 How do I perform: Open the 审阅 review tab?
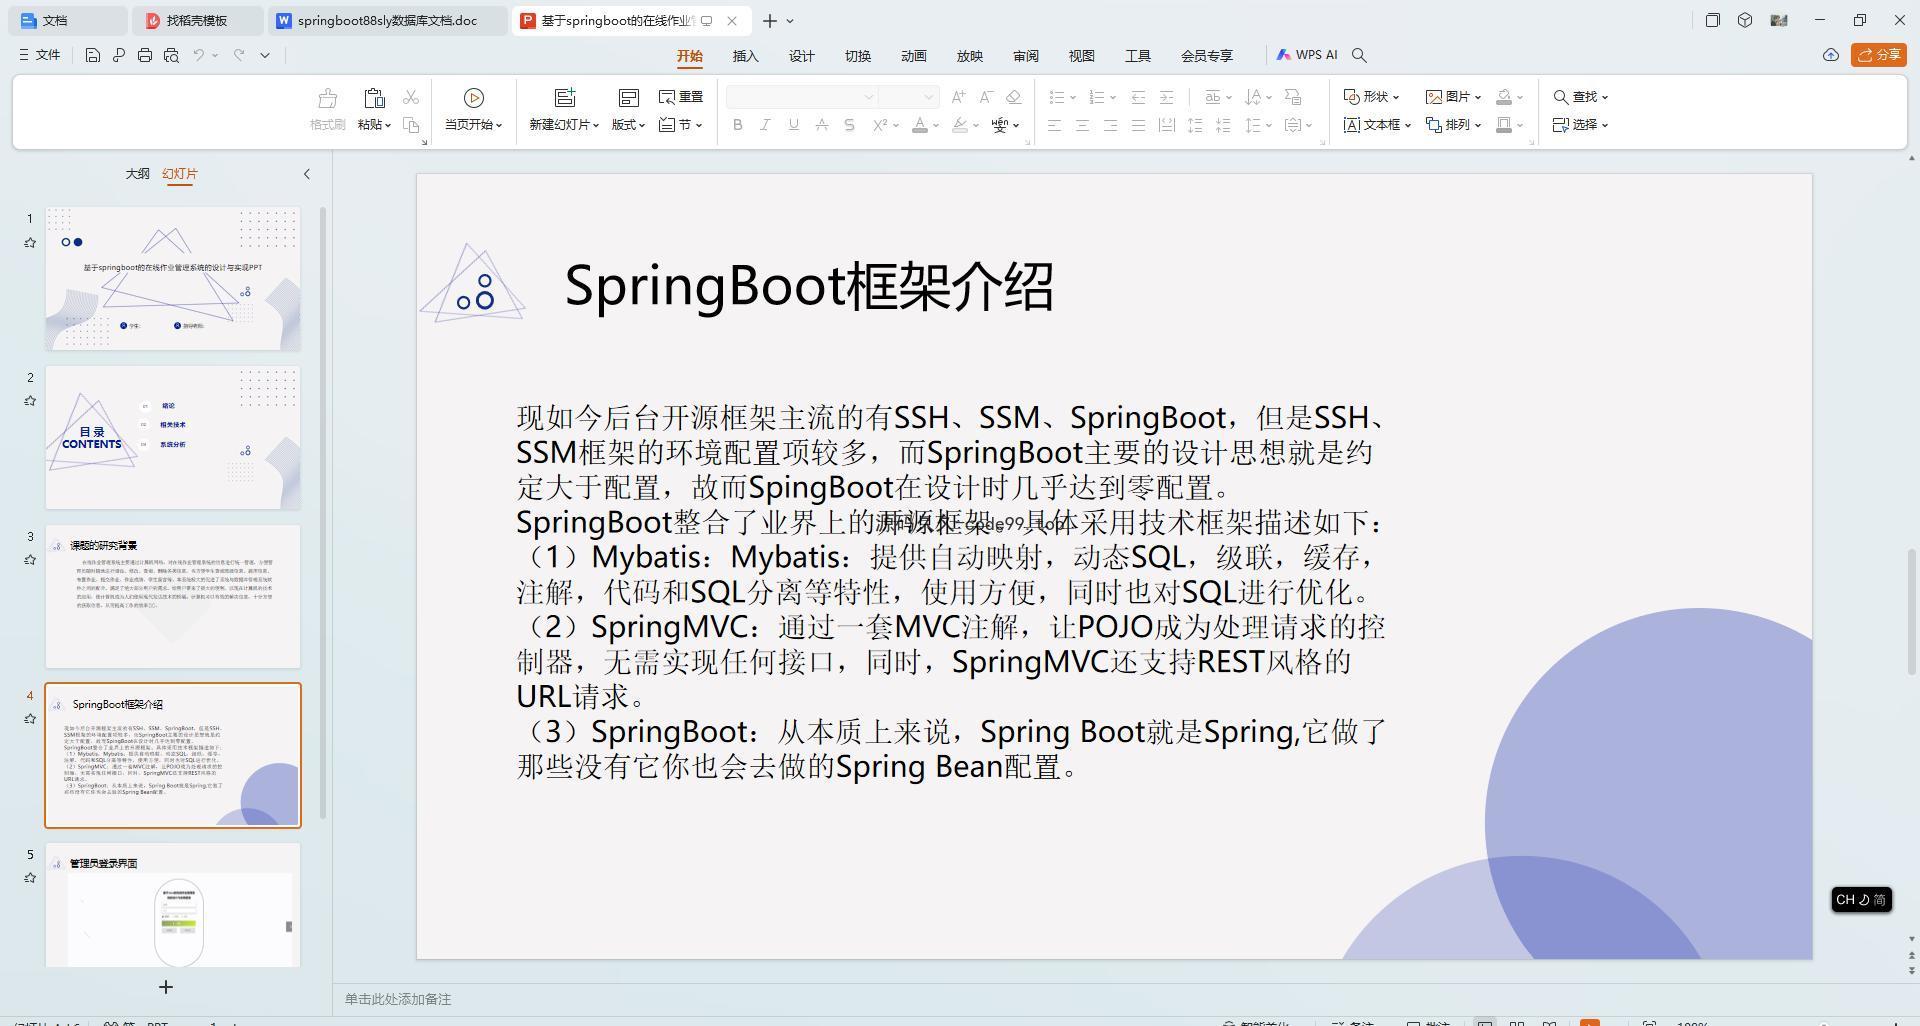1026,56
